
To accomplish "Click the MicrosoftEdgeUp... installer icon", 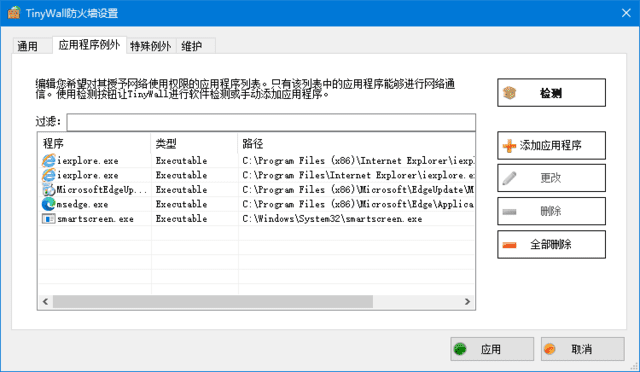I will click(49, 189).
